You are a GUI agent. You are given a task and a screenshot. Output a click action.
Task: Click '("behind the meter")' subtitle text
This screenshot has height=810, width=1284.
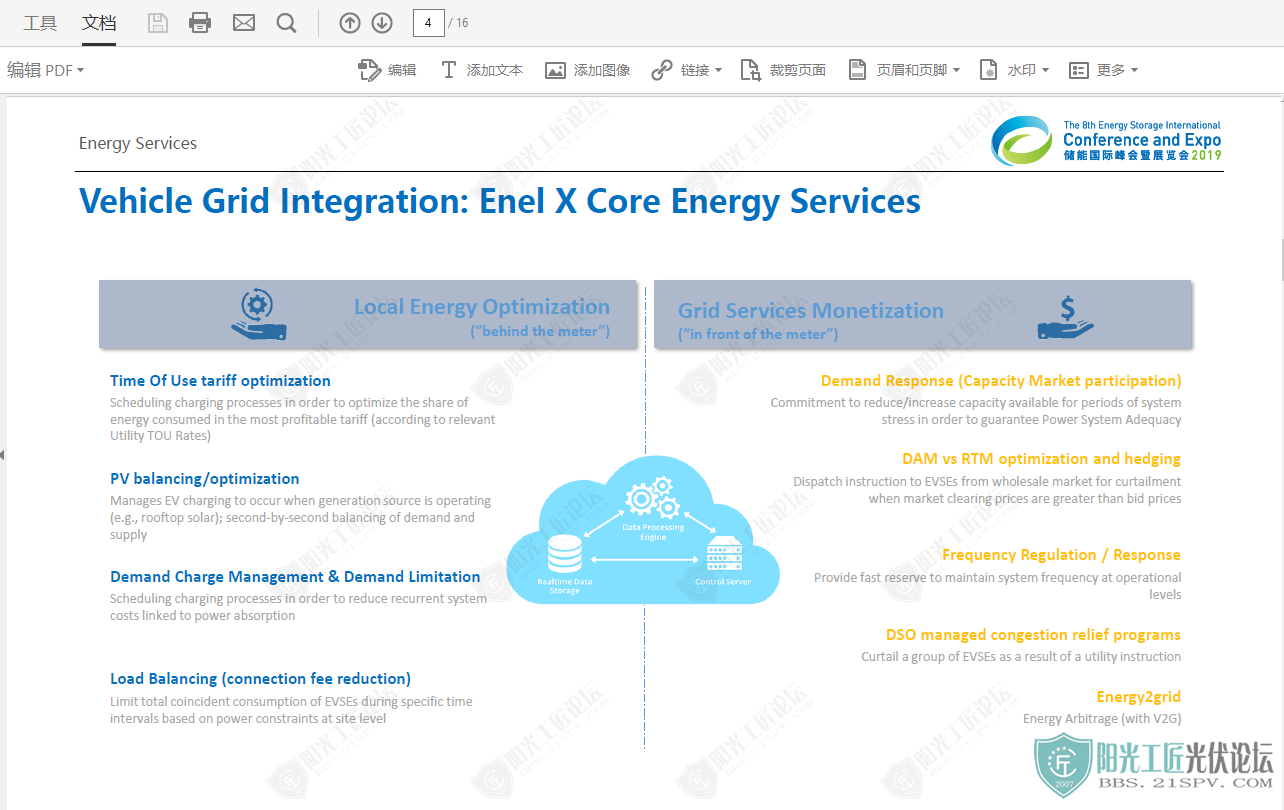click(x=540, y=331)
